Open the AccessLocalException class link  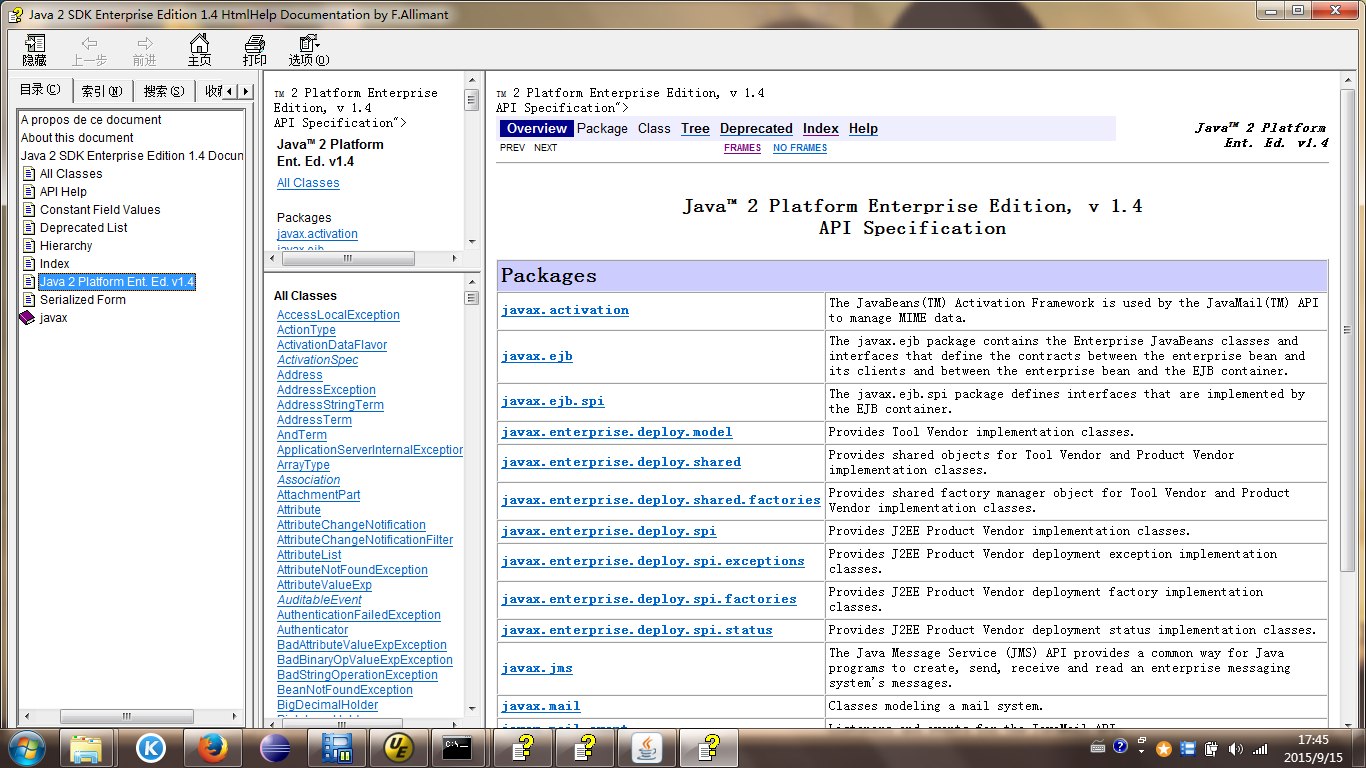click(x=338, y=315)
